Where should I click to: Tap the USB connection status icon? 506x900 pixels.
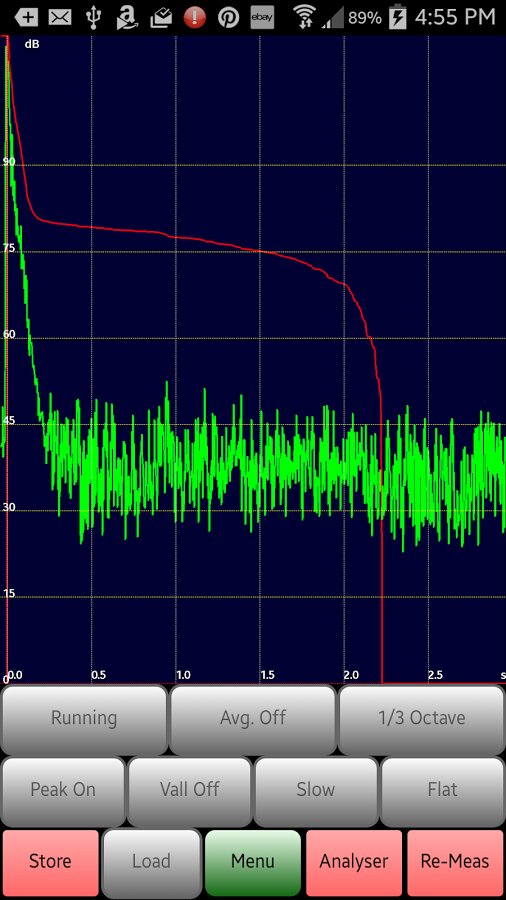click(93, 18)
